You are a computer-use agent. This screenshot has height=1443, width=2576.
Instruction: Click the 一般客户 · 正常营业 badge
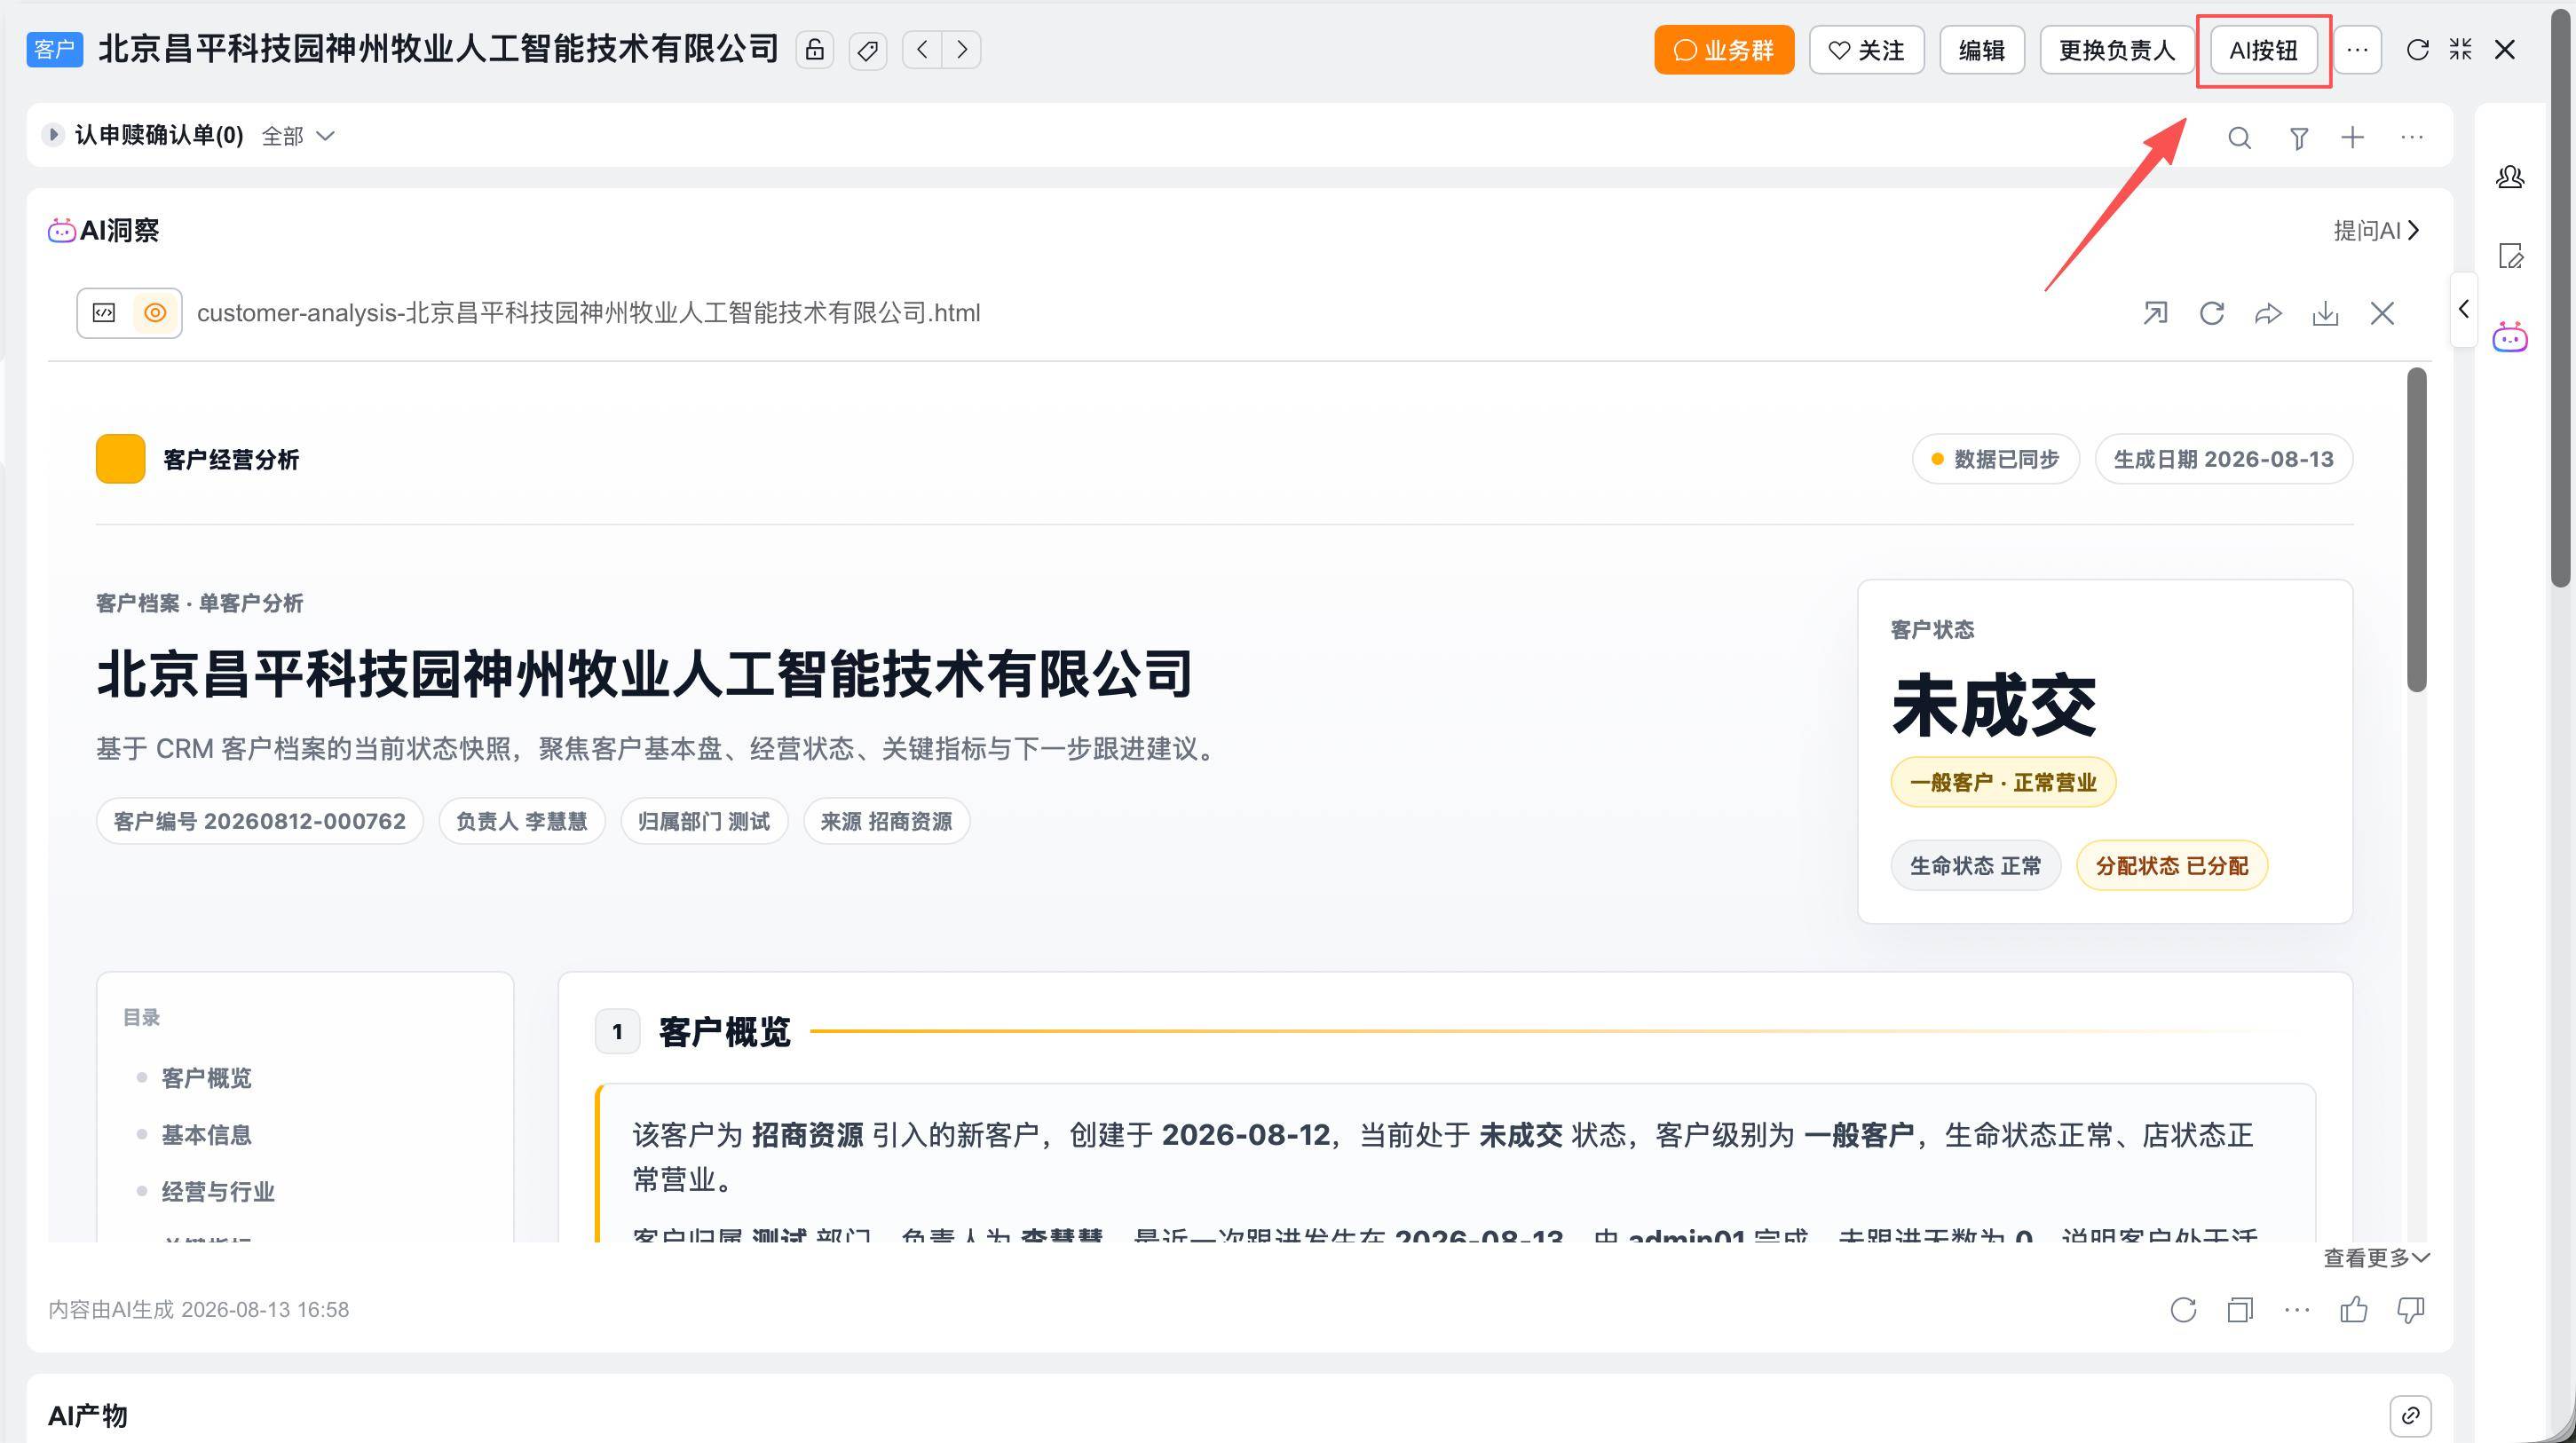click(2003, 782)
